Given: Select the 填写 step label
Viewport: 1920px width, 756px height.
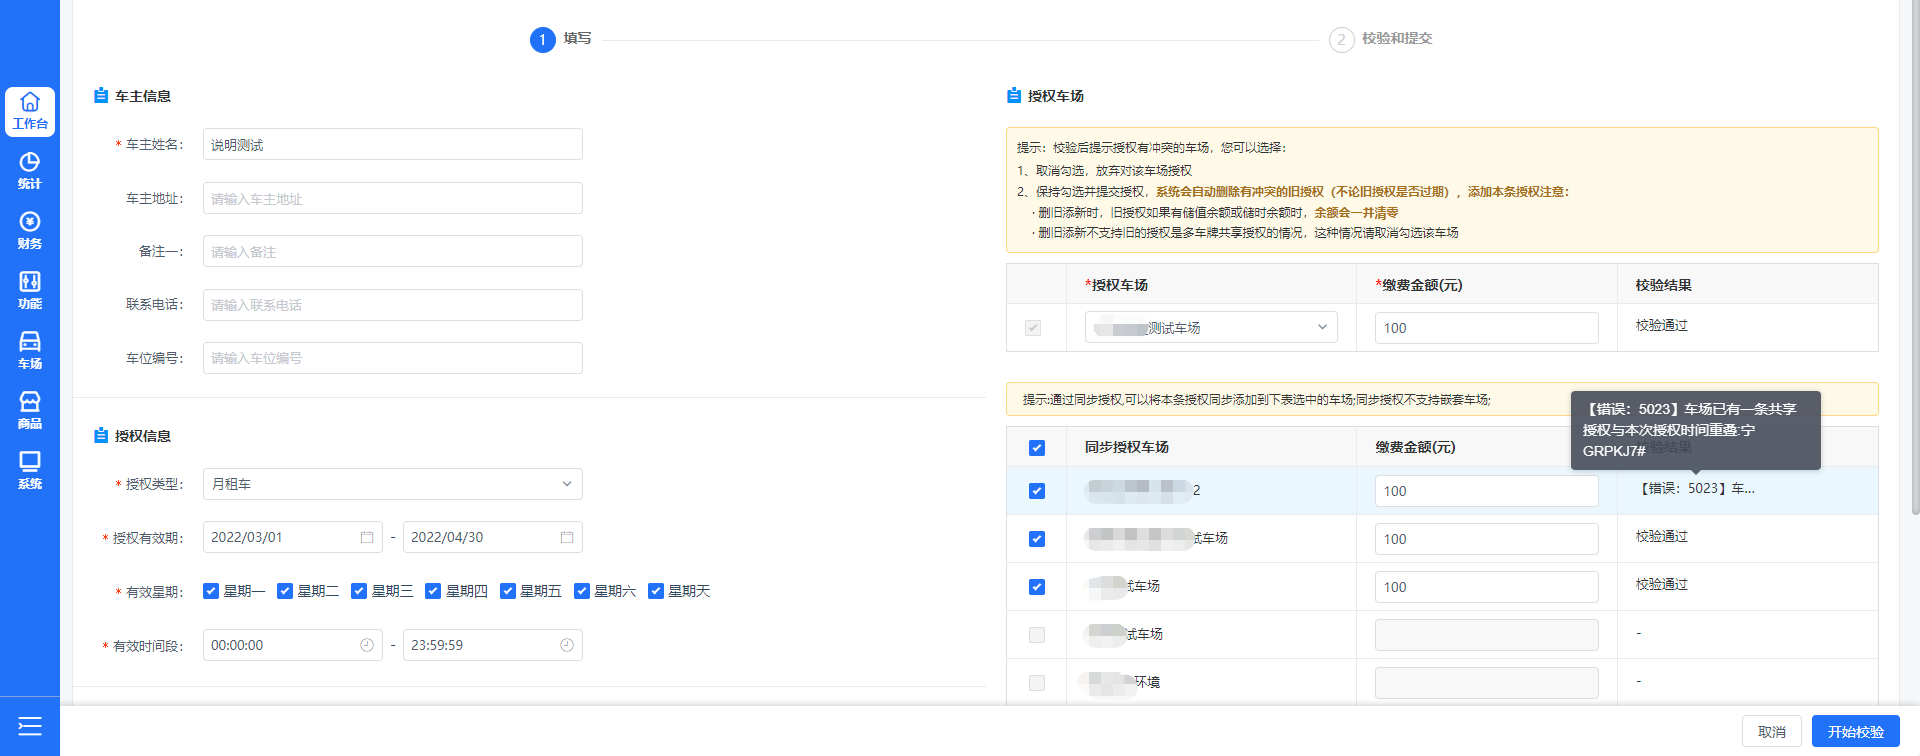Looking at the screenshot, I should pyautogui.click(x=577, y=39).
